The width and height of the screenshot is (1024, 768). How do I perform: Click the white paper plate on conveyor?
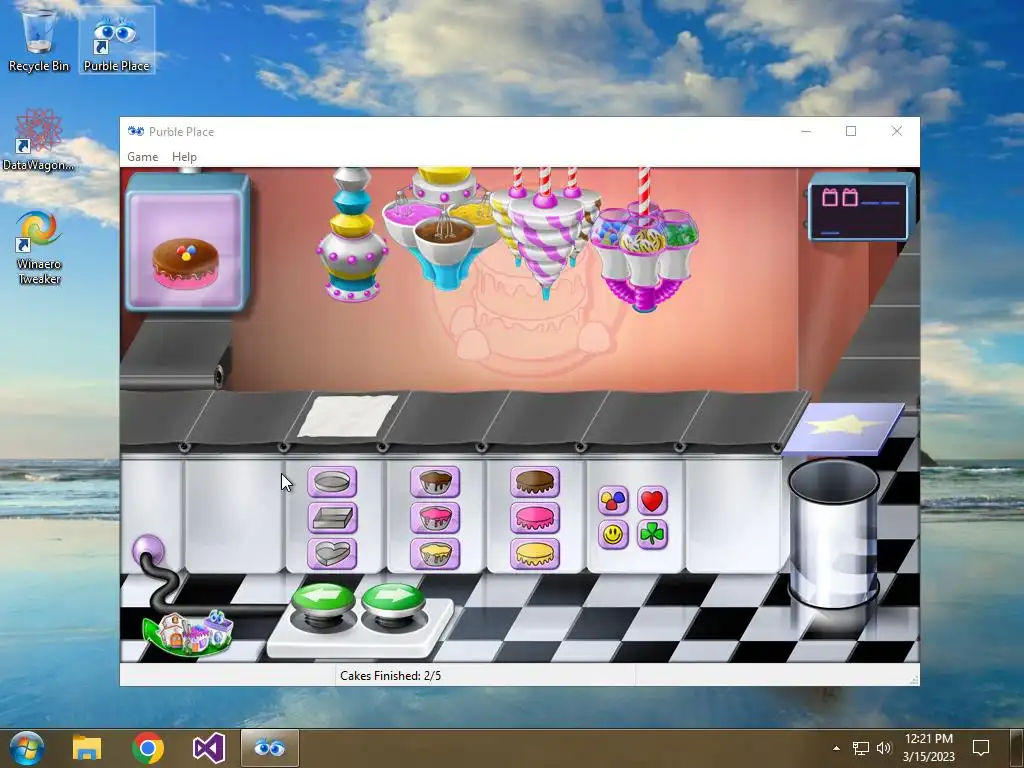coord(348,415)
